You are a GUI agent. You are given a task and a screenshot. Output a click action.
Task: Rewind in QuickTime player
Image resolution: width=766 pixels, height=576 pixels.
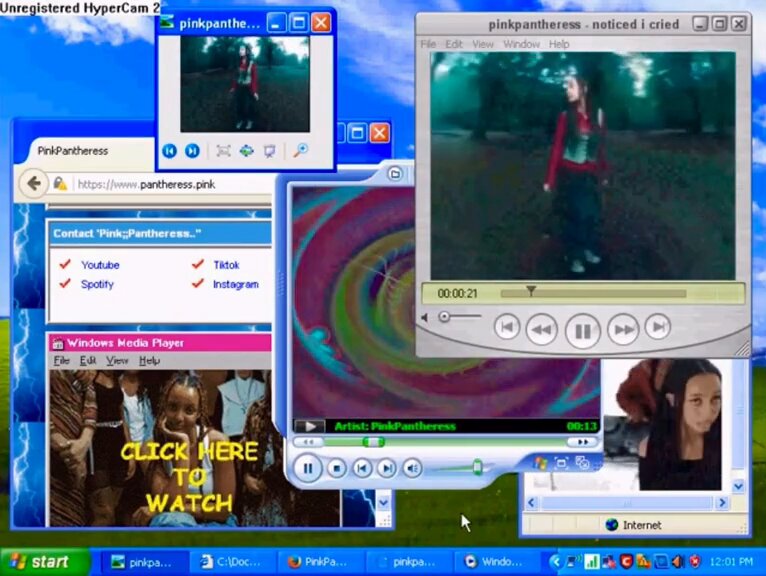pos(541,329)
